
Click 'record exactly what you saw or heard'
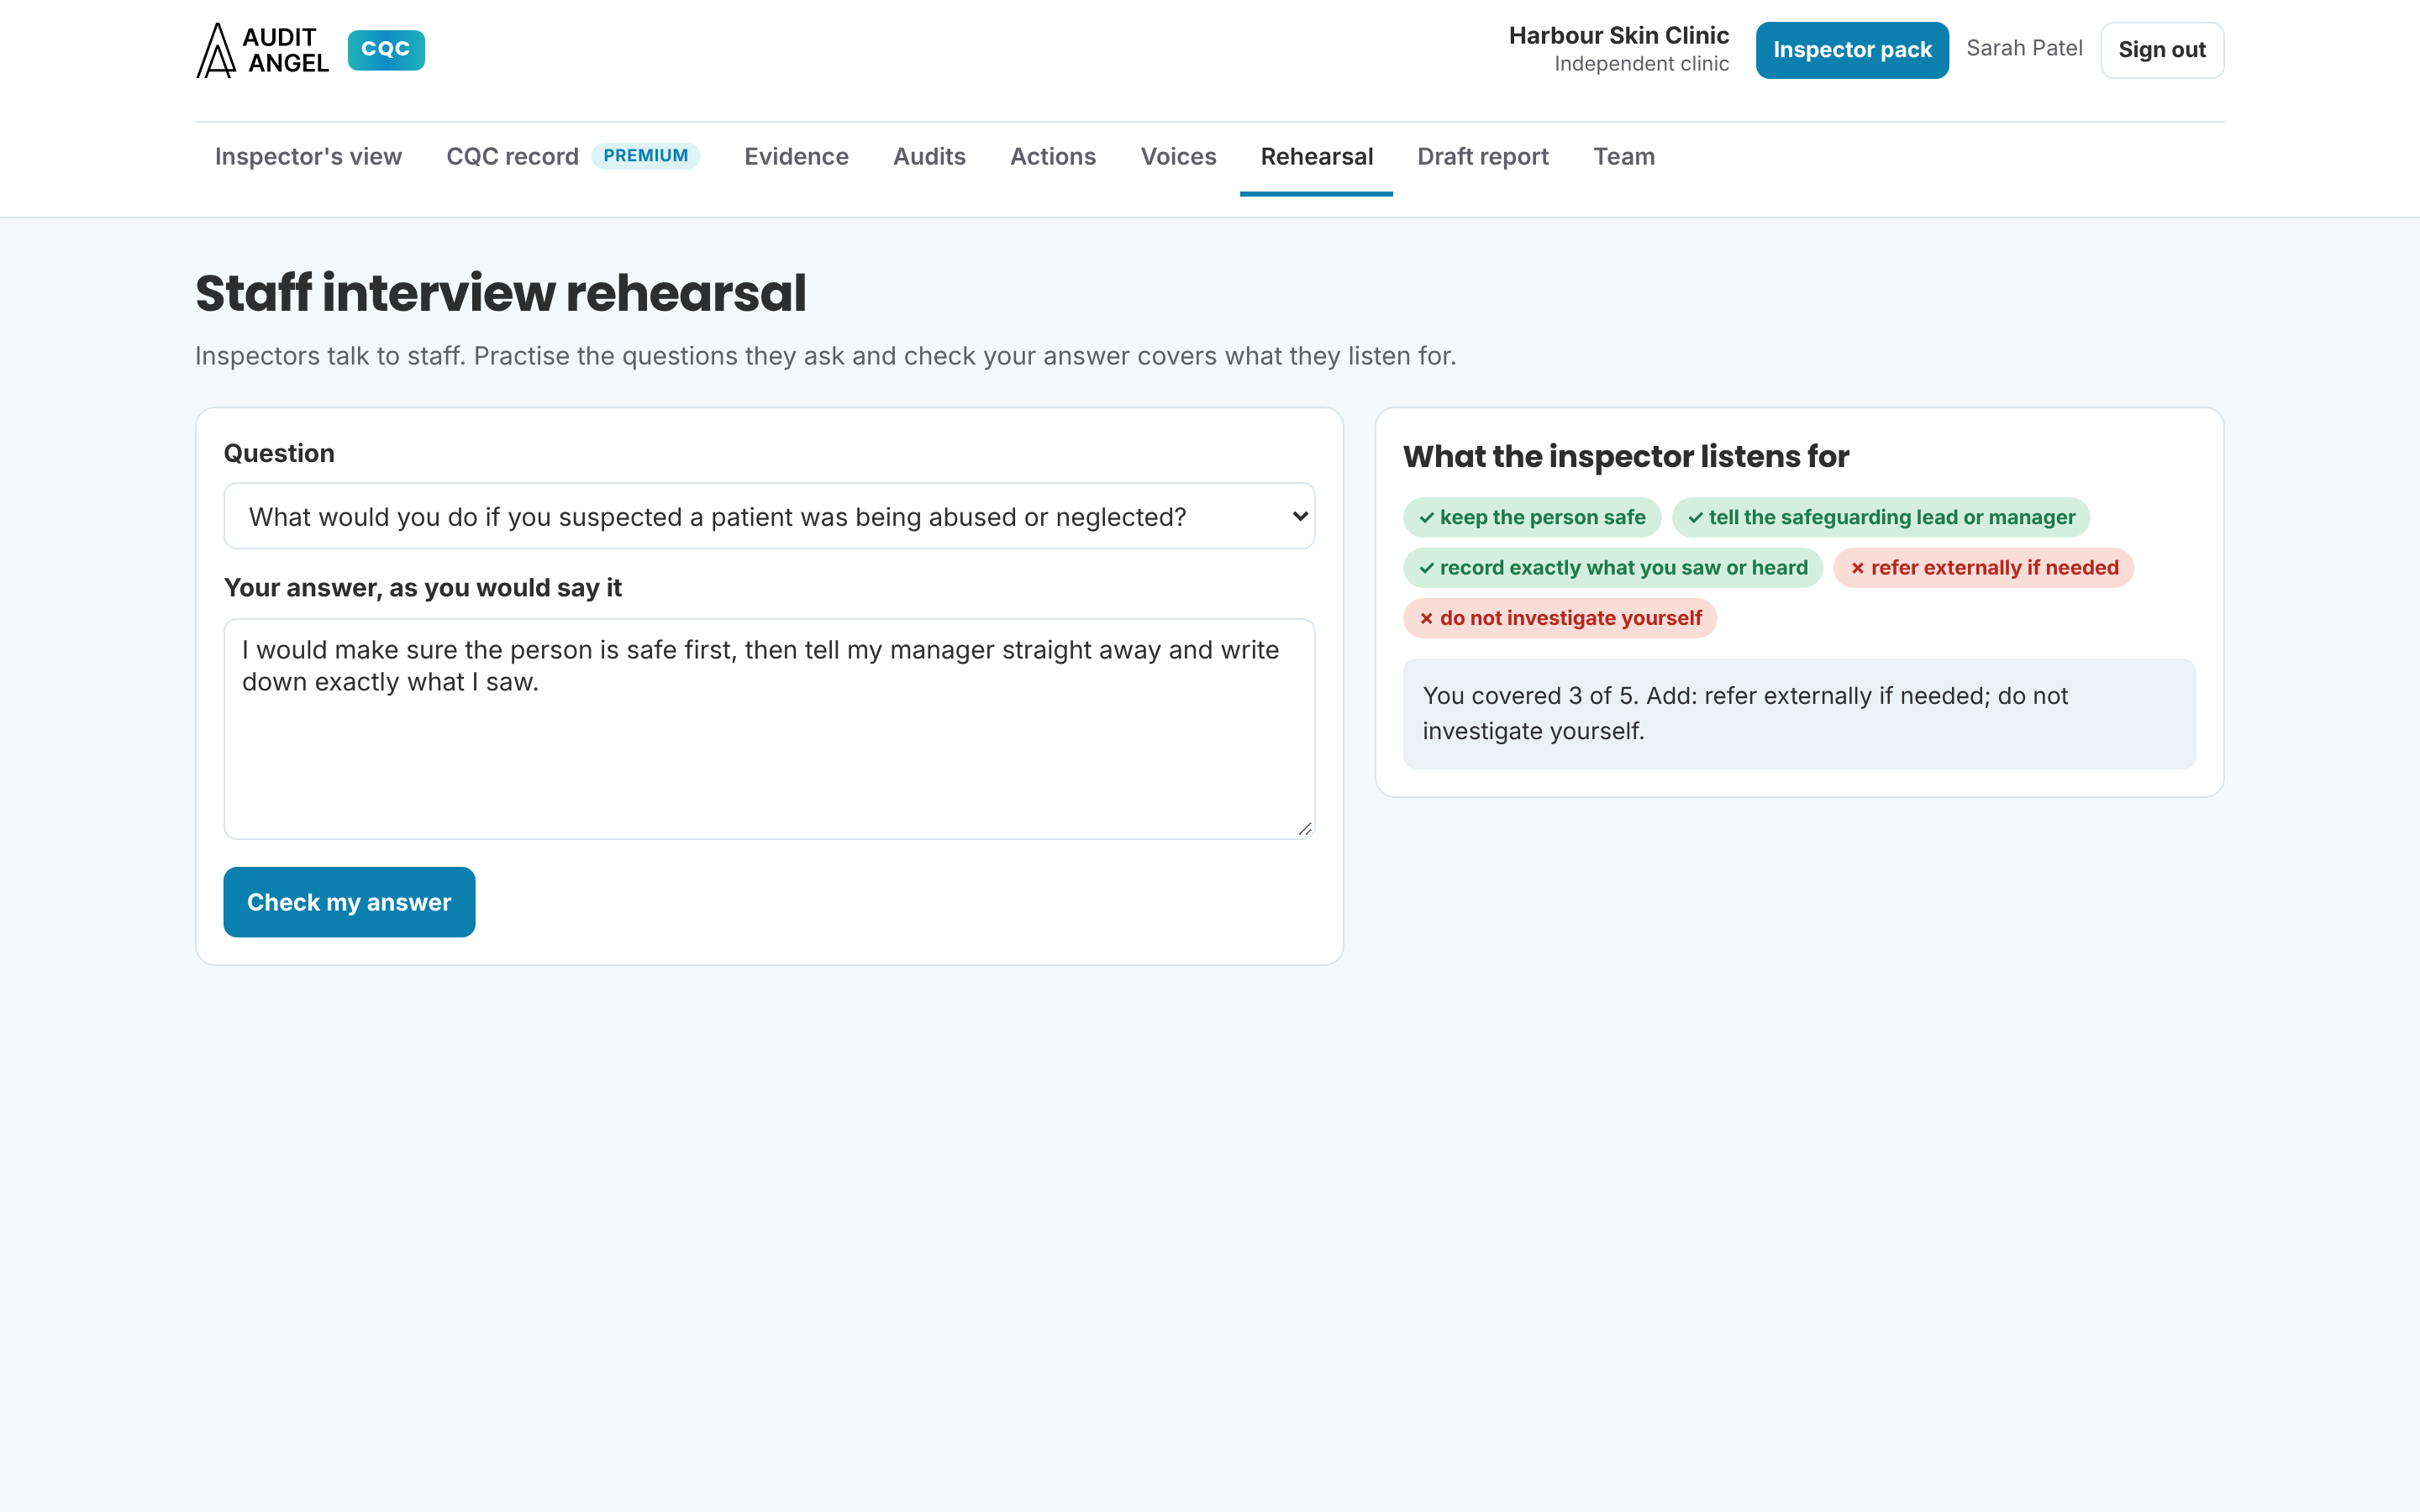click(1613, 568)
